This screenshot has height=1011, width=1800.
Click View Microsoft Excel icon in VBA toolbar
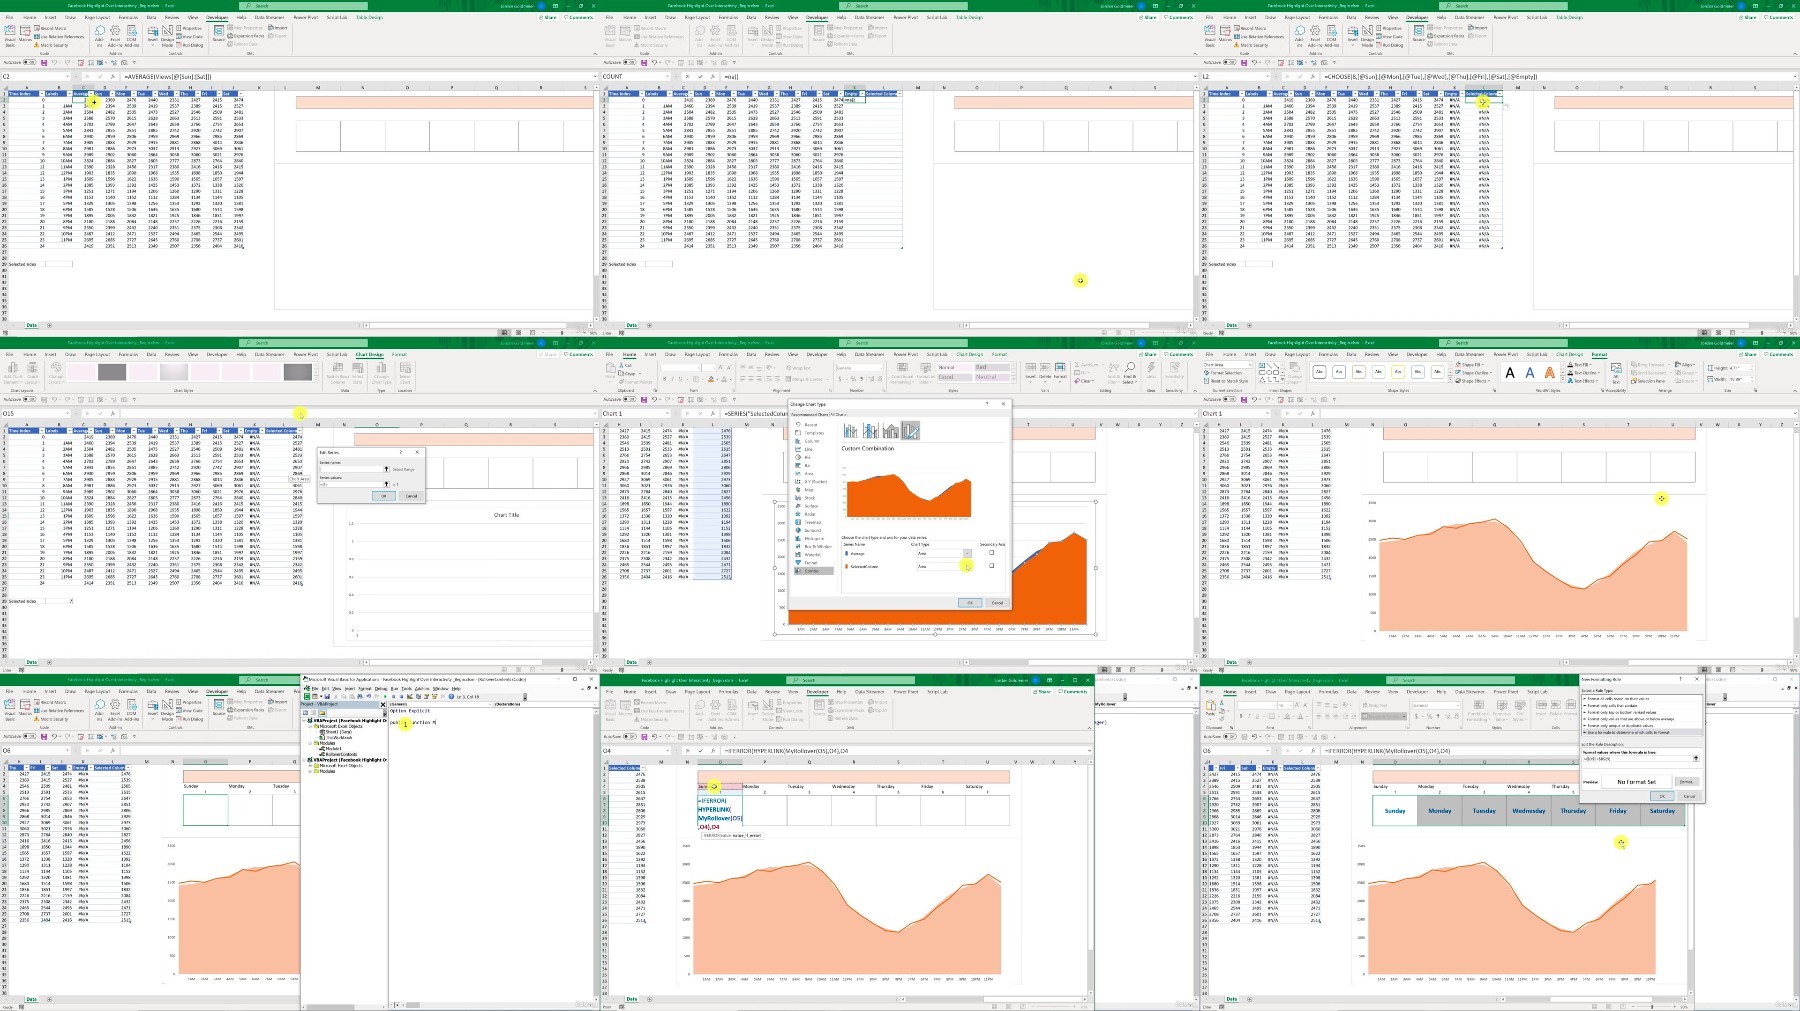pyautogui.click(x=307, y=696)
